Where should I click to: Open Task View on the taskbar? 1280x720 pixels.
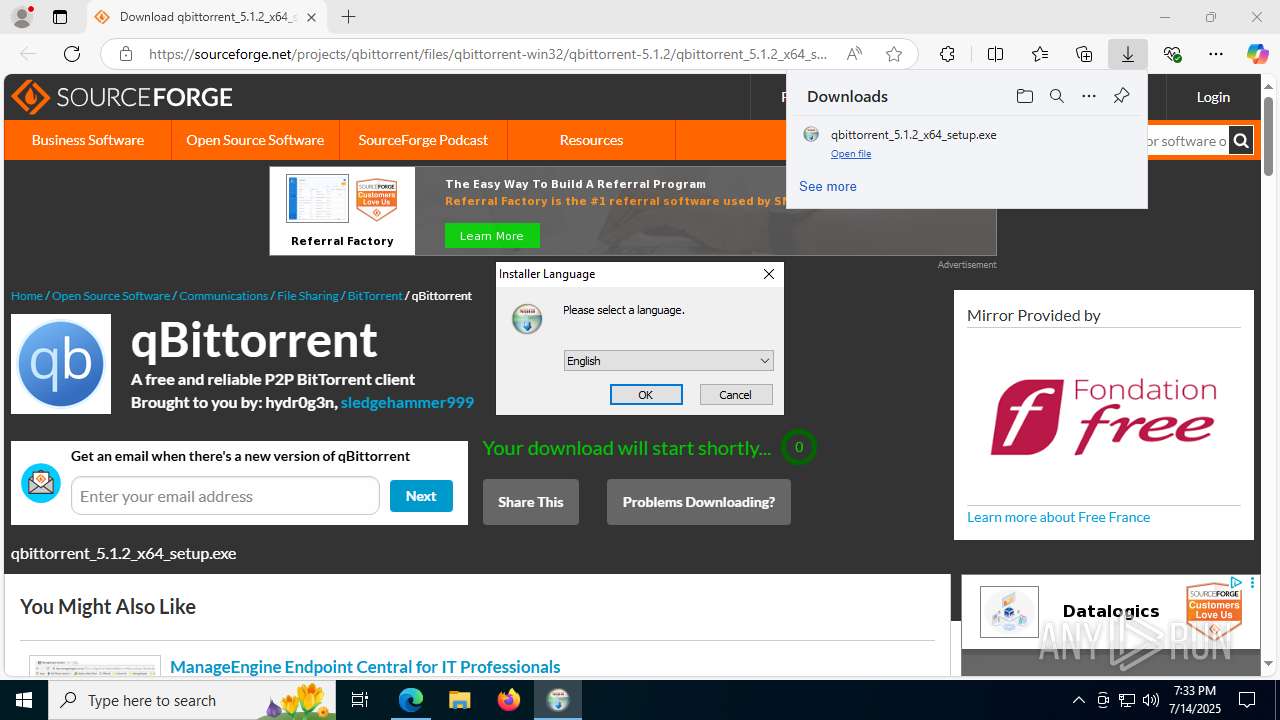[x=360, y=700]
